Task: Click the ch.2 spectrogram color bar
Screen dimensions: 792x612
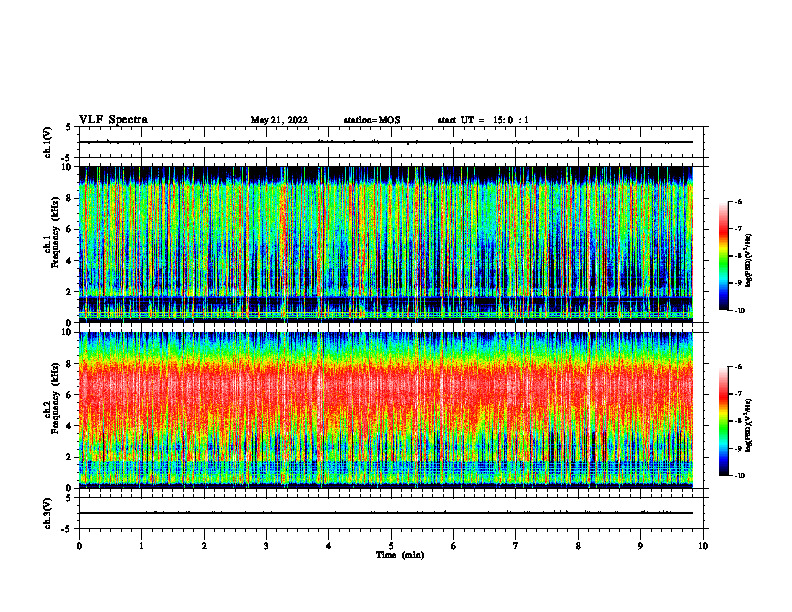Action: (723, 421)
